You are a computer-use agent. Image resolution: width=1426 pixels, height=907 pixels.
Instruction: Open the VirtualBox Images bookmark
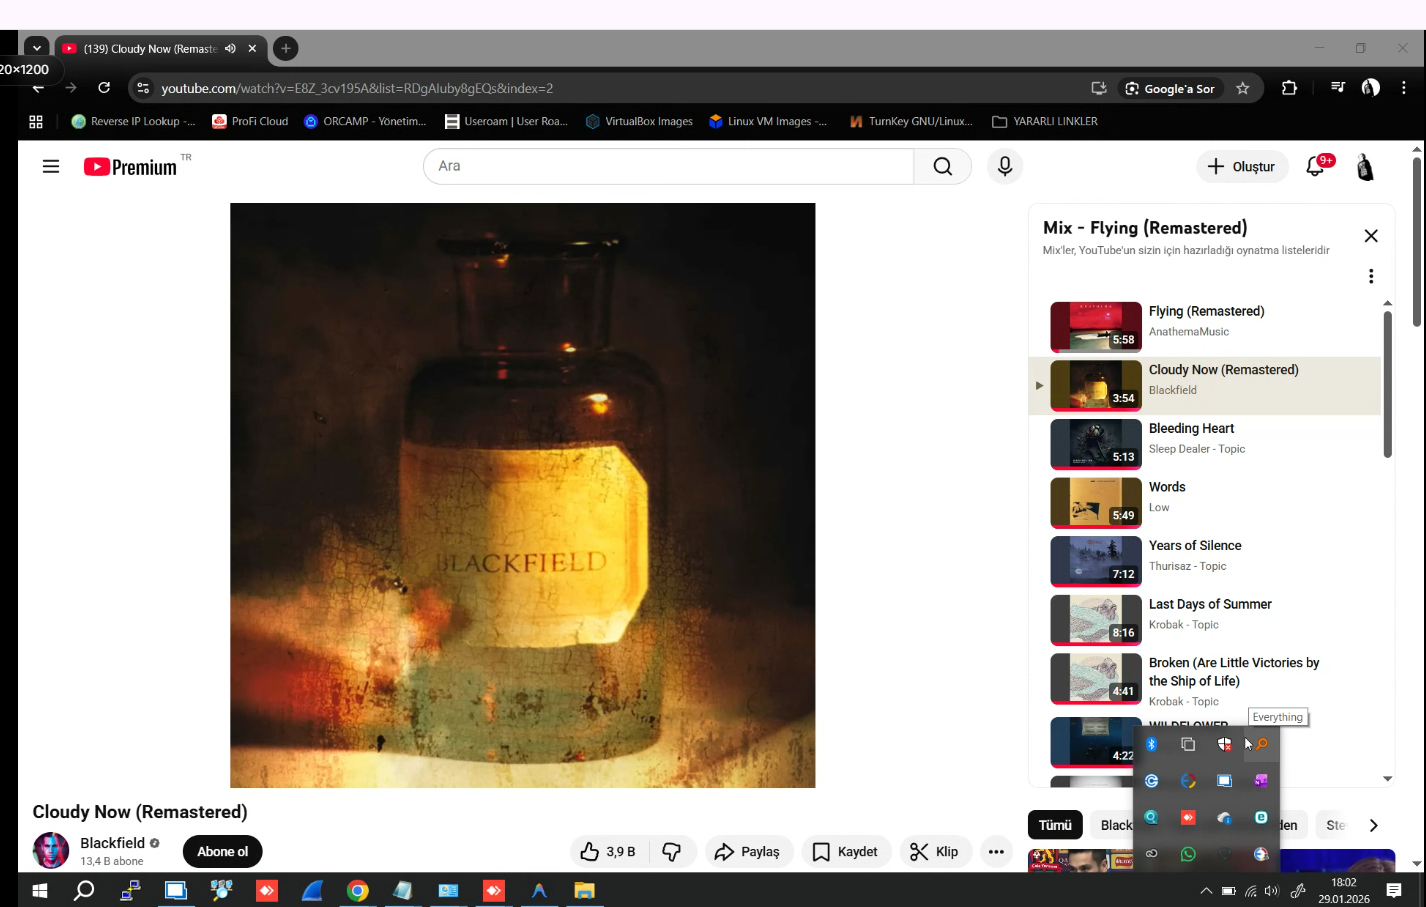pos(639,121)
